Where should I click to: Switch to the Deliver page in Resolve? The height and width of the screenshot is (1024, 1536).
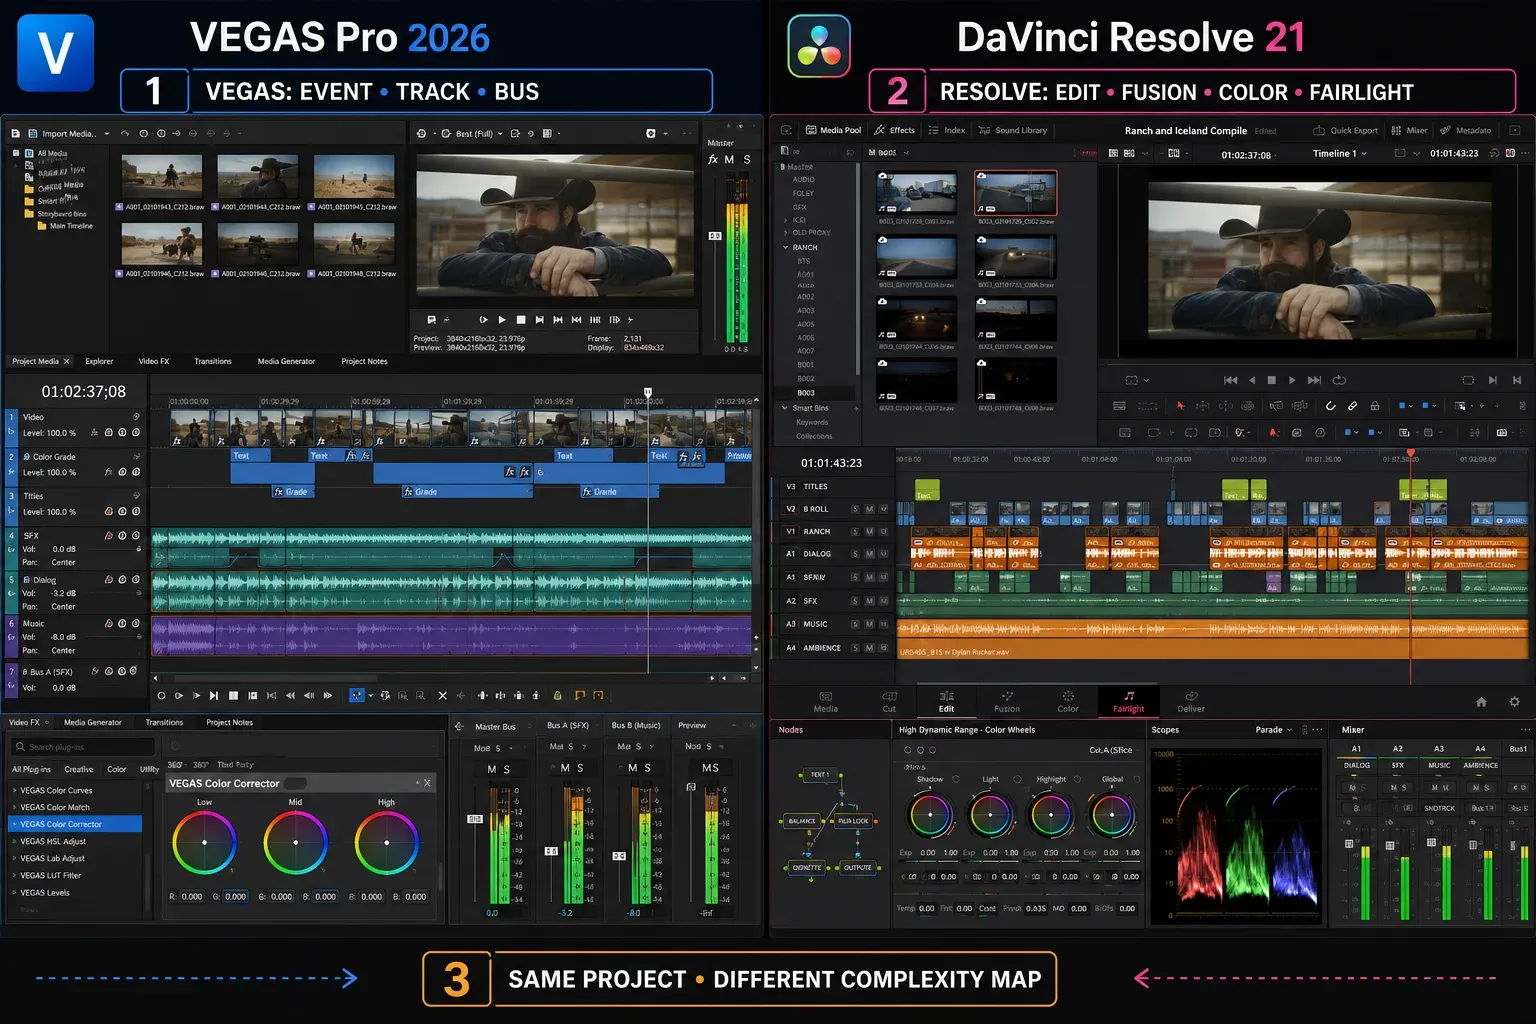pos(1191,701)
